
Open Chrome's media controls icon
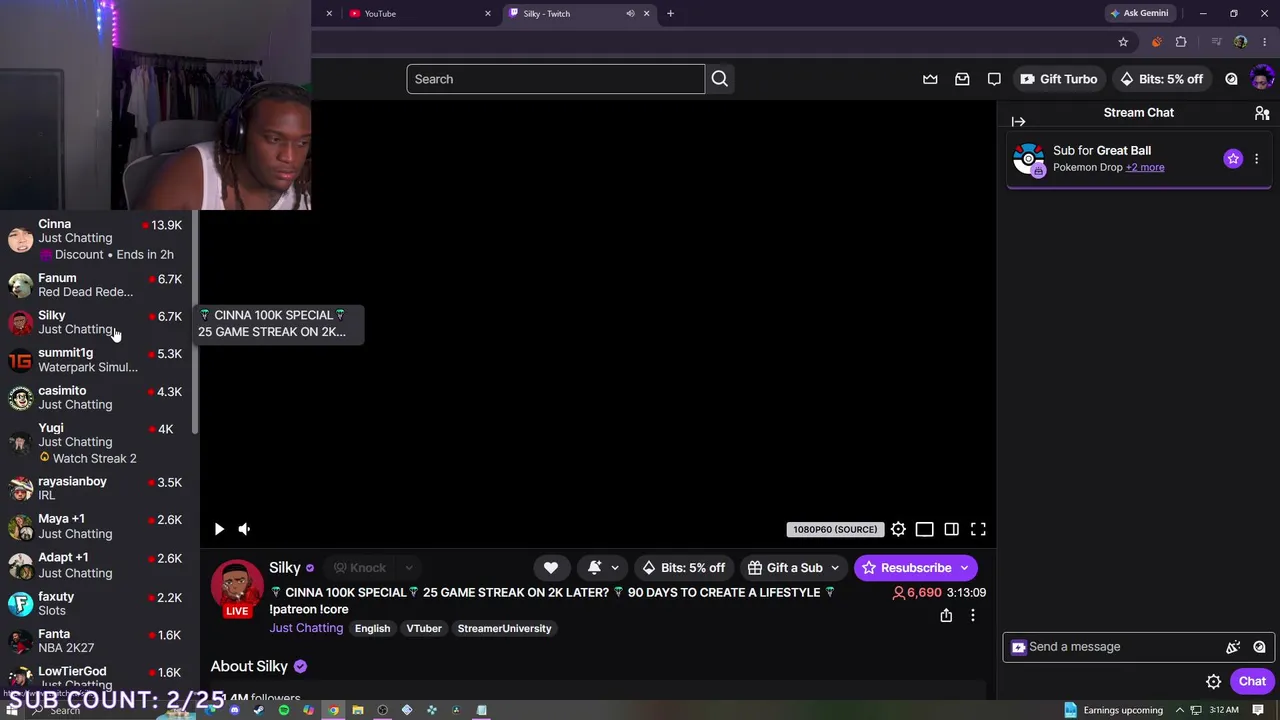[1216, 42]
